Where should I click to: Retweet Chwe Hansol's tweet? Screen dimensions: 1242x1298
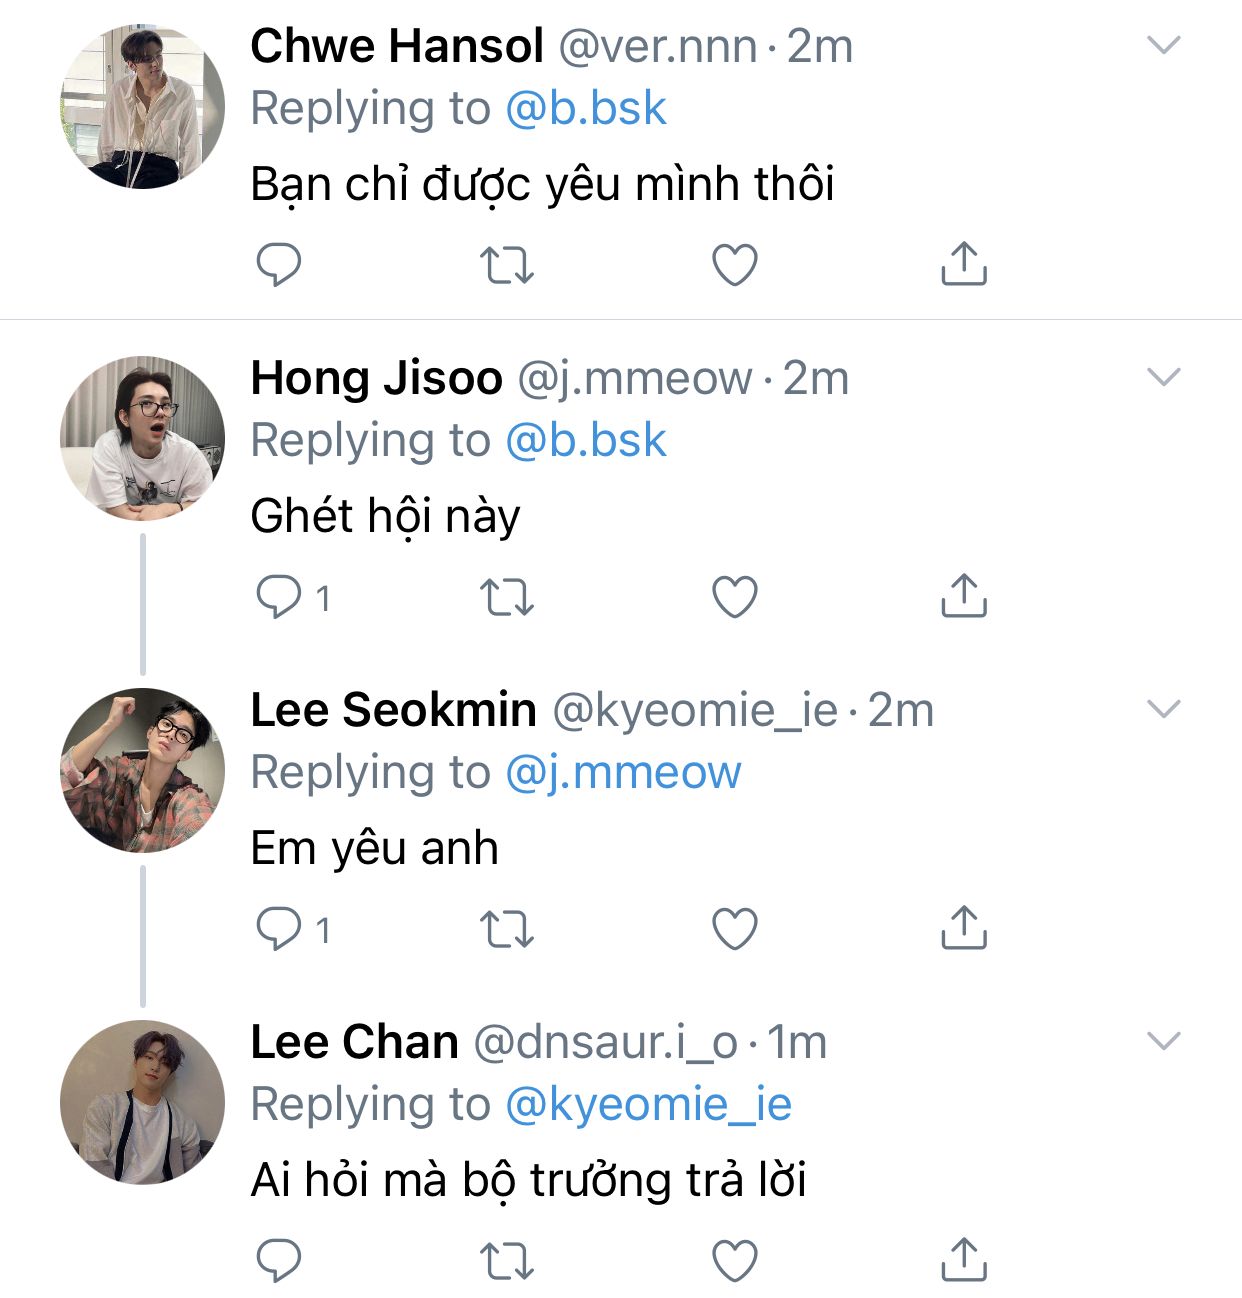tap(507, 265)
